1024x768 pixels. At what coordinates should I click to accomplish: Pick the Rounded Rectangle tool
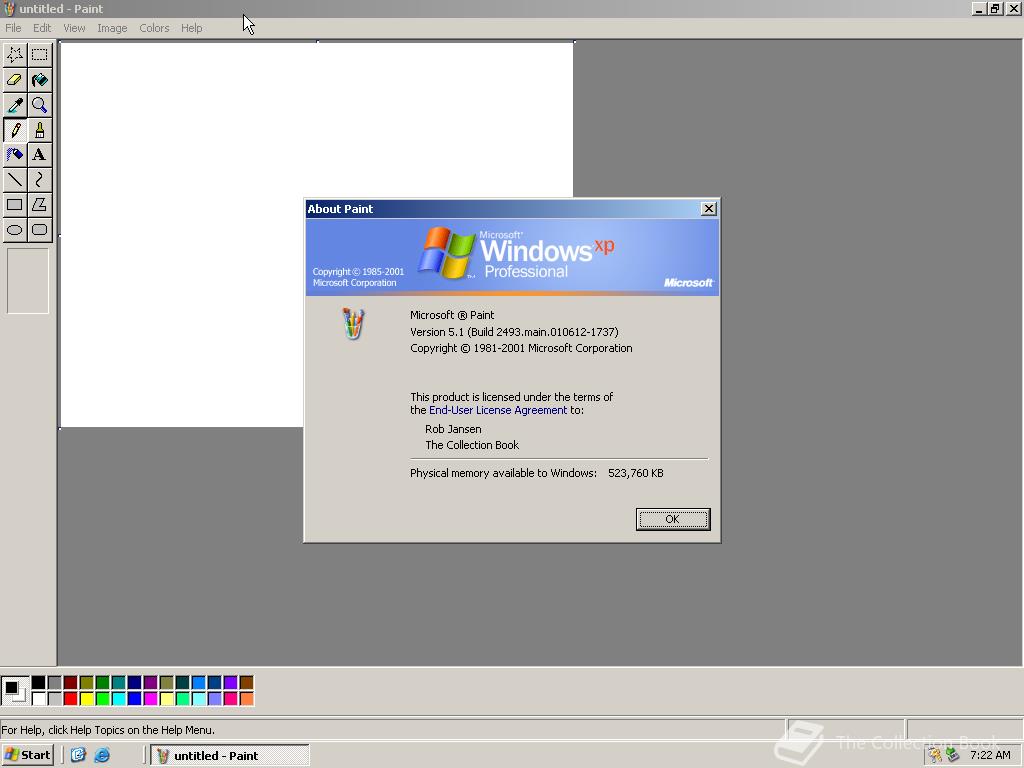pyautogui.click(x=39, y=230)
